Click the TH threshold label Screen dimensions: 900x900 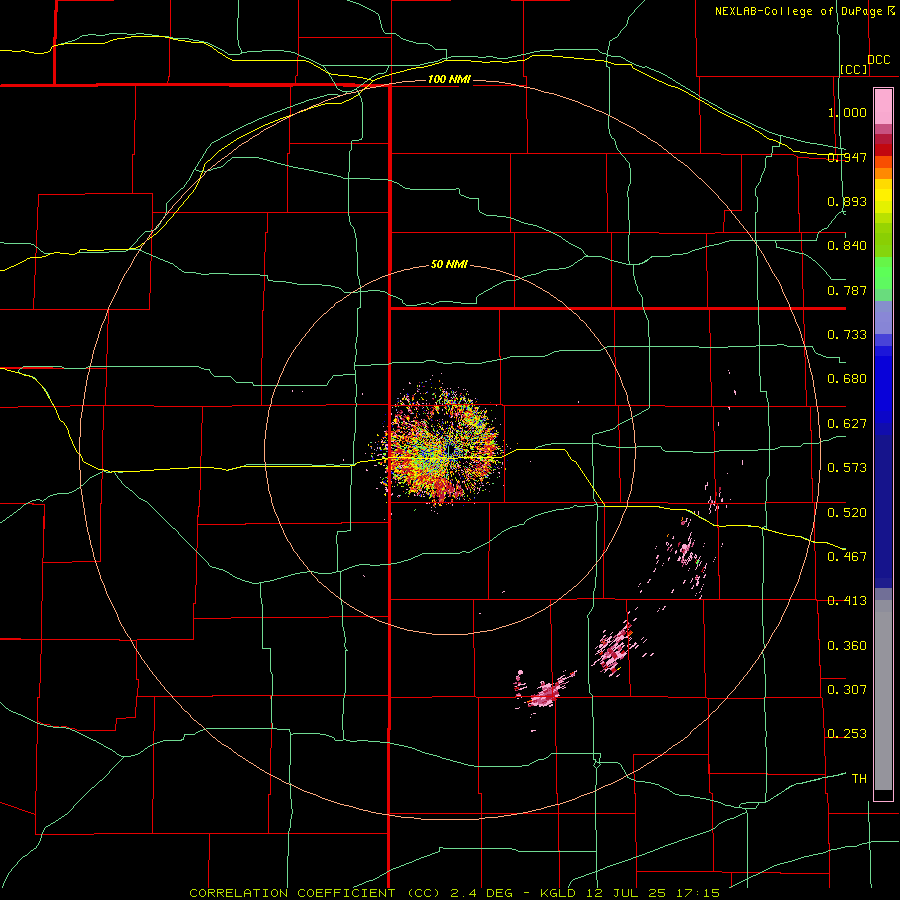859,778
